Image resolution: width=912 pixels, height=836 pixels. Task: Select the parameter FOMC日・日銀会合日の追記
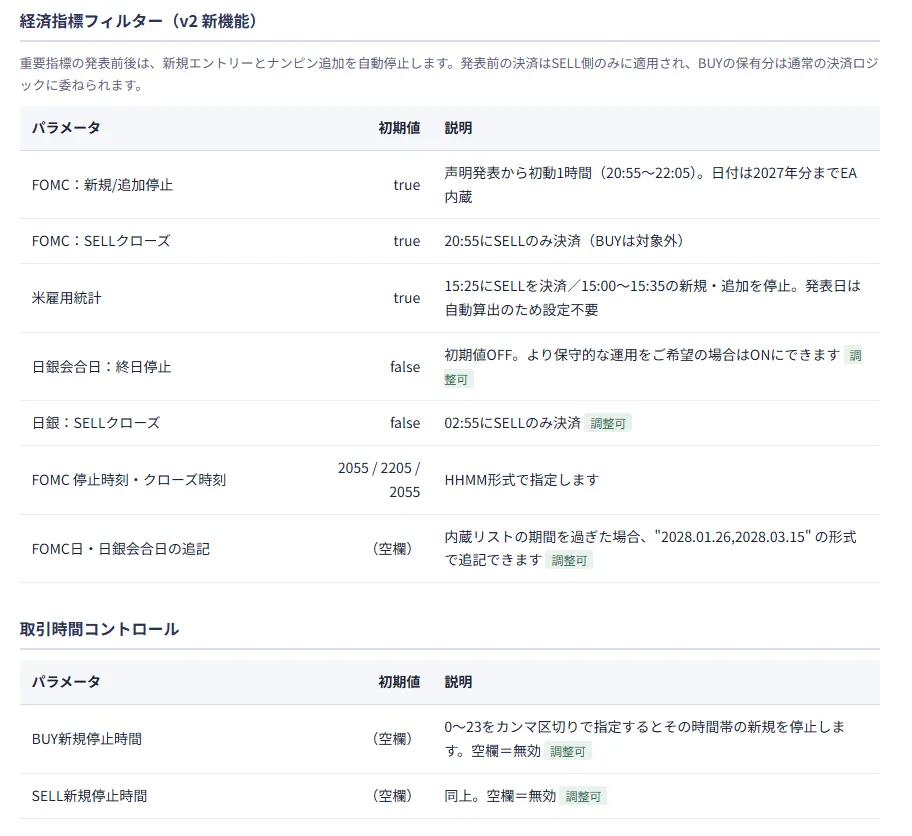pos(121,549)
